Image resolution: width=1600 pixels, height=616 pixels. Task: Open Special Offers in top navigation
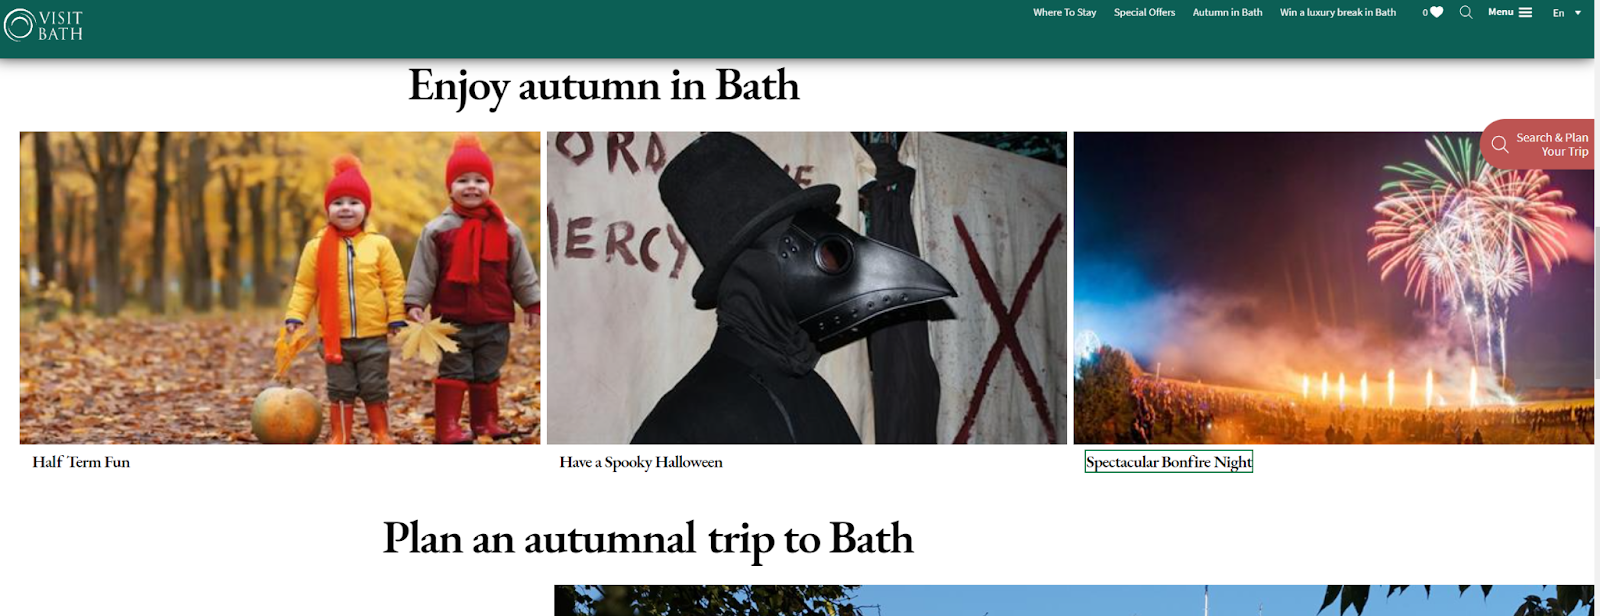(x=1144, y=12)
